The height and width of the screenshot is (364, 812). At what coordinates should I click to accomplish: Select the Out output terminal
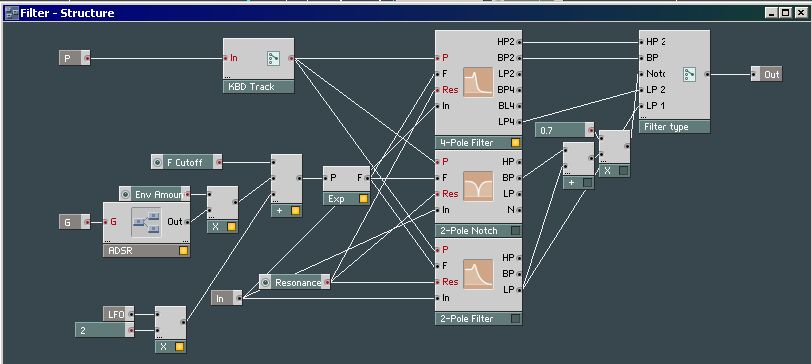tap(766, 74)
